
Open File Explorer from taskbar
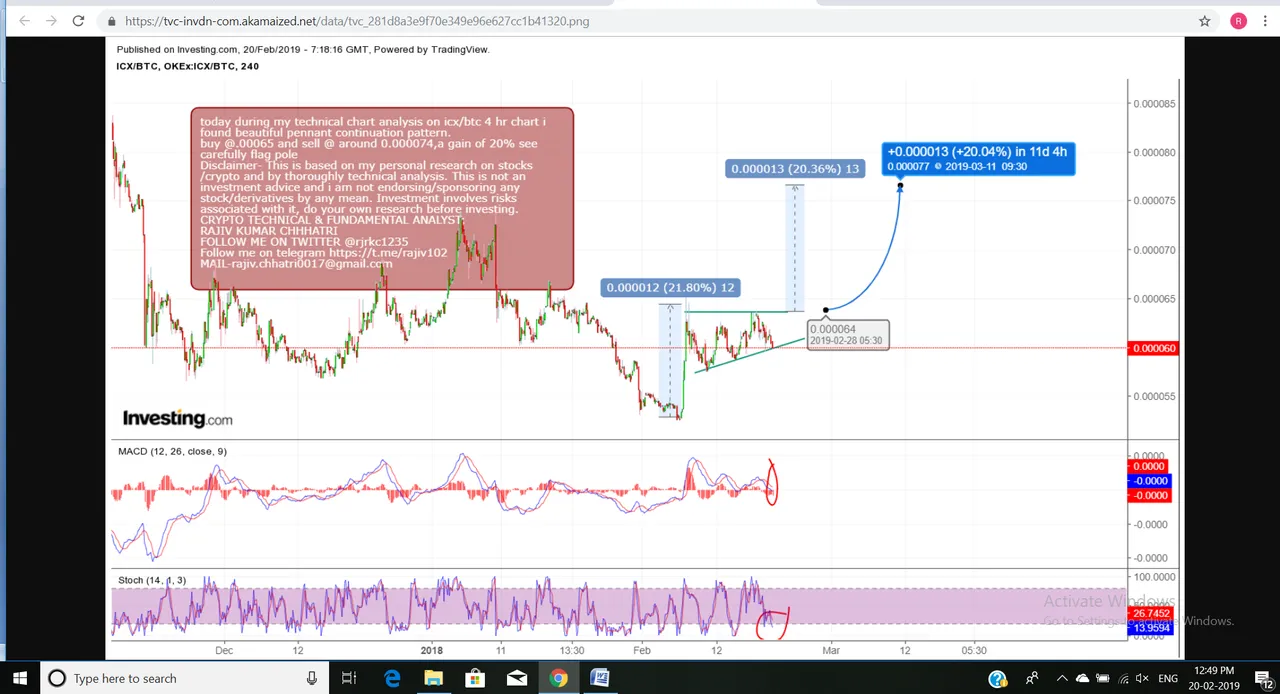[x=434, y=678]
